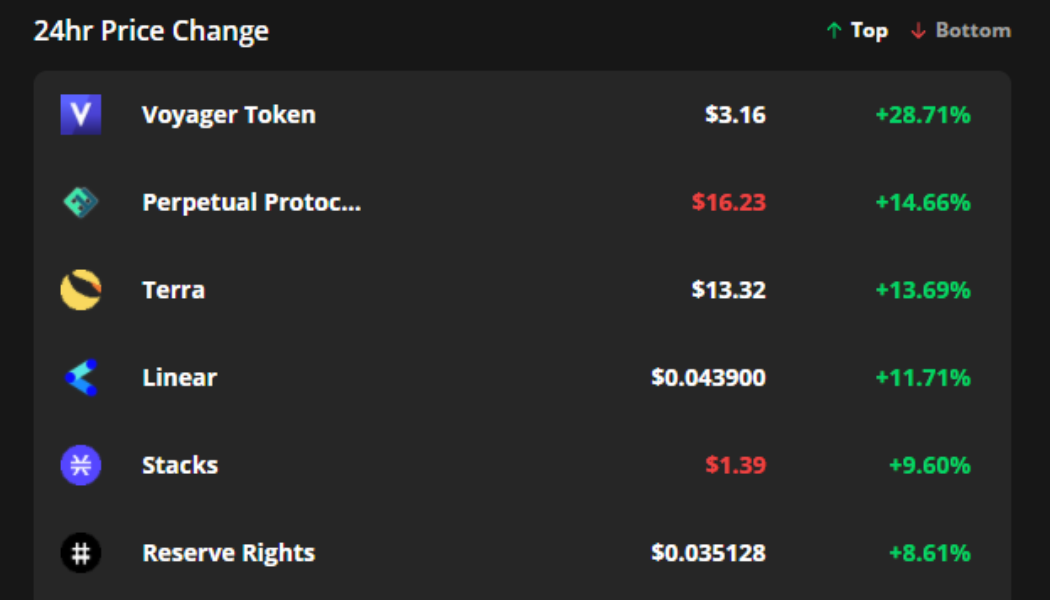Screen dimensions: 1050x600
Task: Click the 24hr Price Change heading
Action: pyautogui.click(x=152, y=31)
